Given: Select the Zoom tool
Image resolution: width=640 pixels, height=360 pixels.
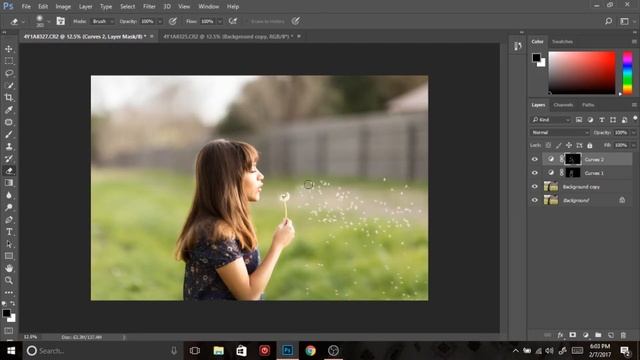Looking at the screenshot, I should [9, 280].
